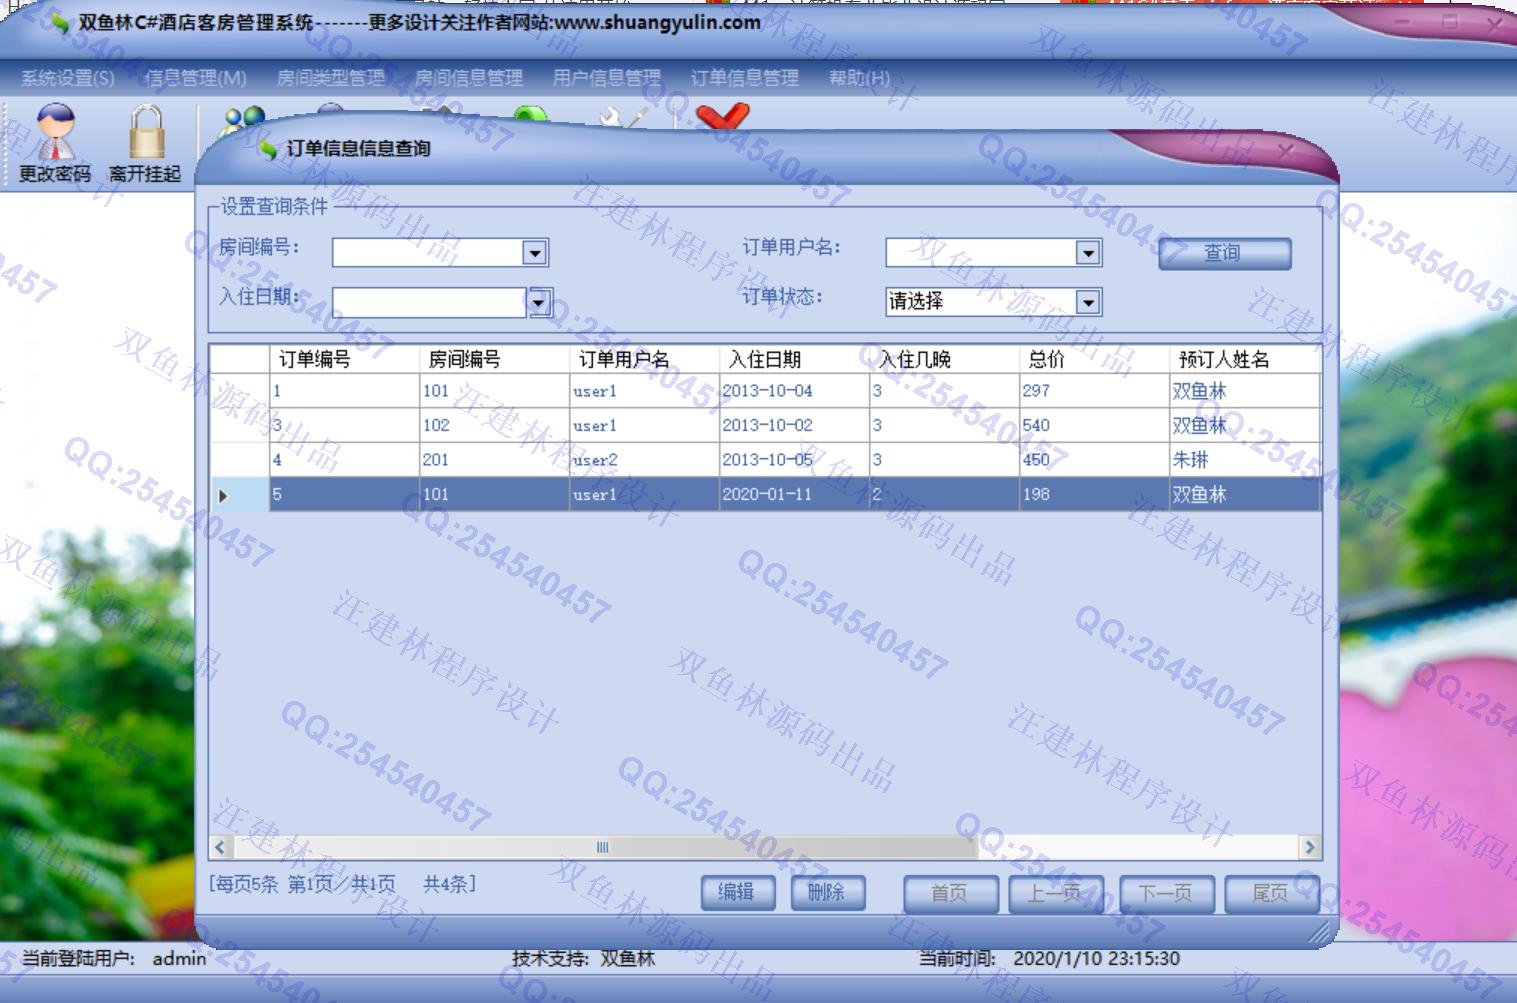Viewport: 1517px width, 1003px height.
Task: Sort by 入住日期 column header
Action: pyautogui.click(x=794, y=359)
